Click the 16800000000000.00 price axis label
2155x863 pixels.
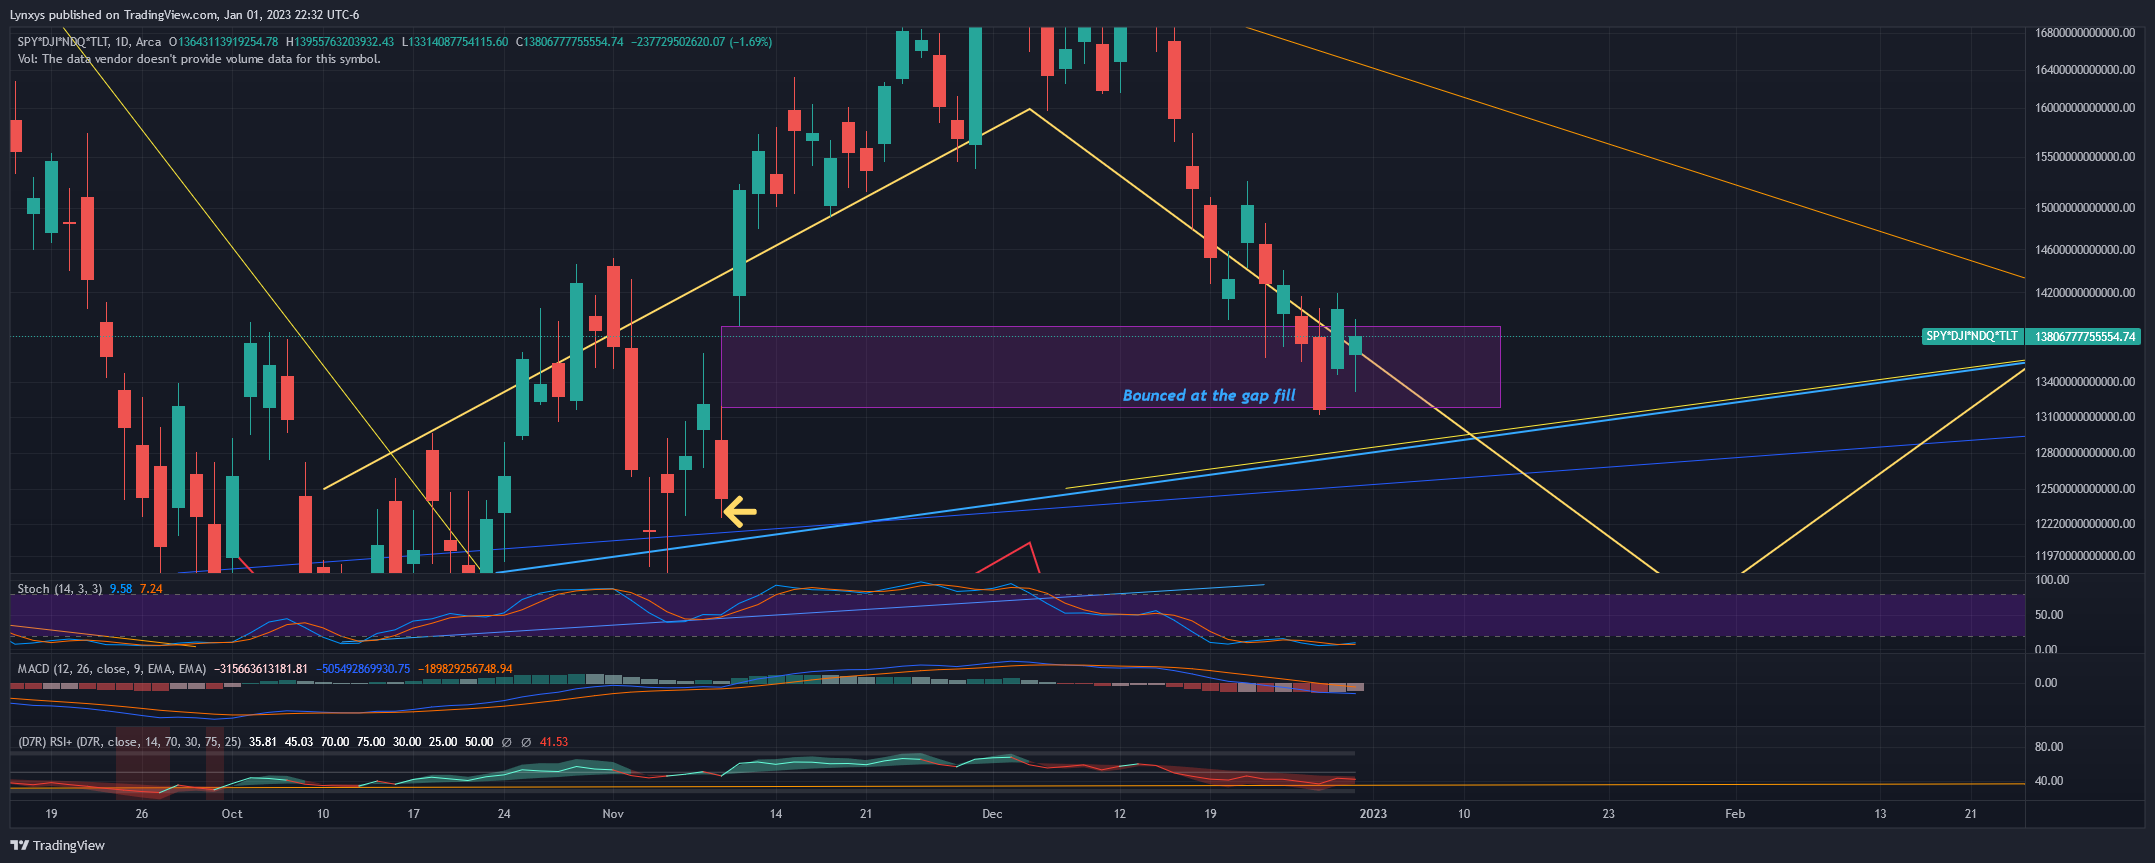(2084, 33)
